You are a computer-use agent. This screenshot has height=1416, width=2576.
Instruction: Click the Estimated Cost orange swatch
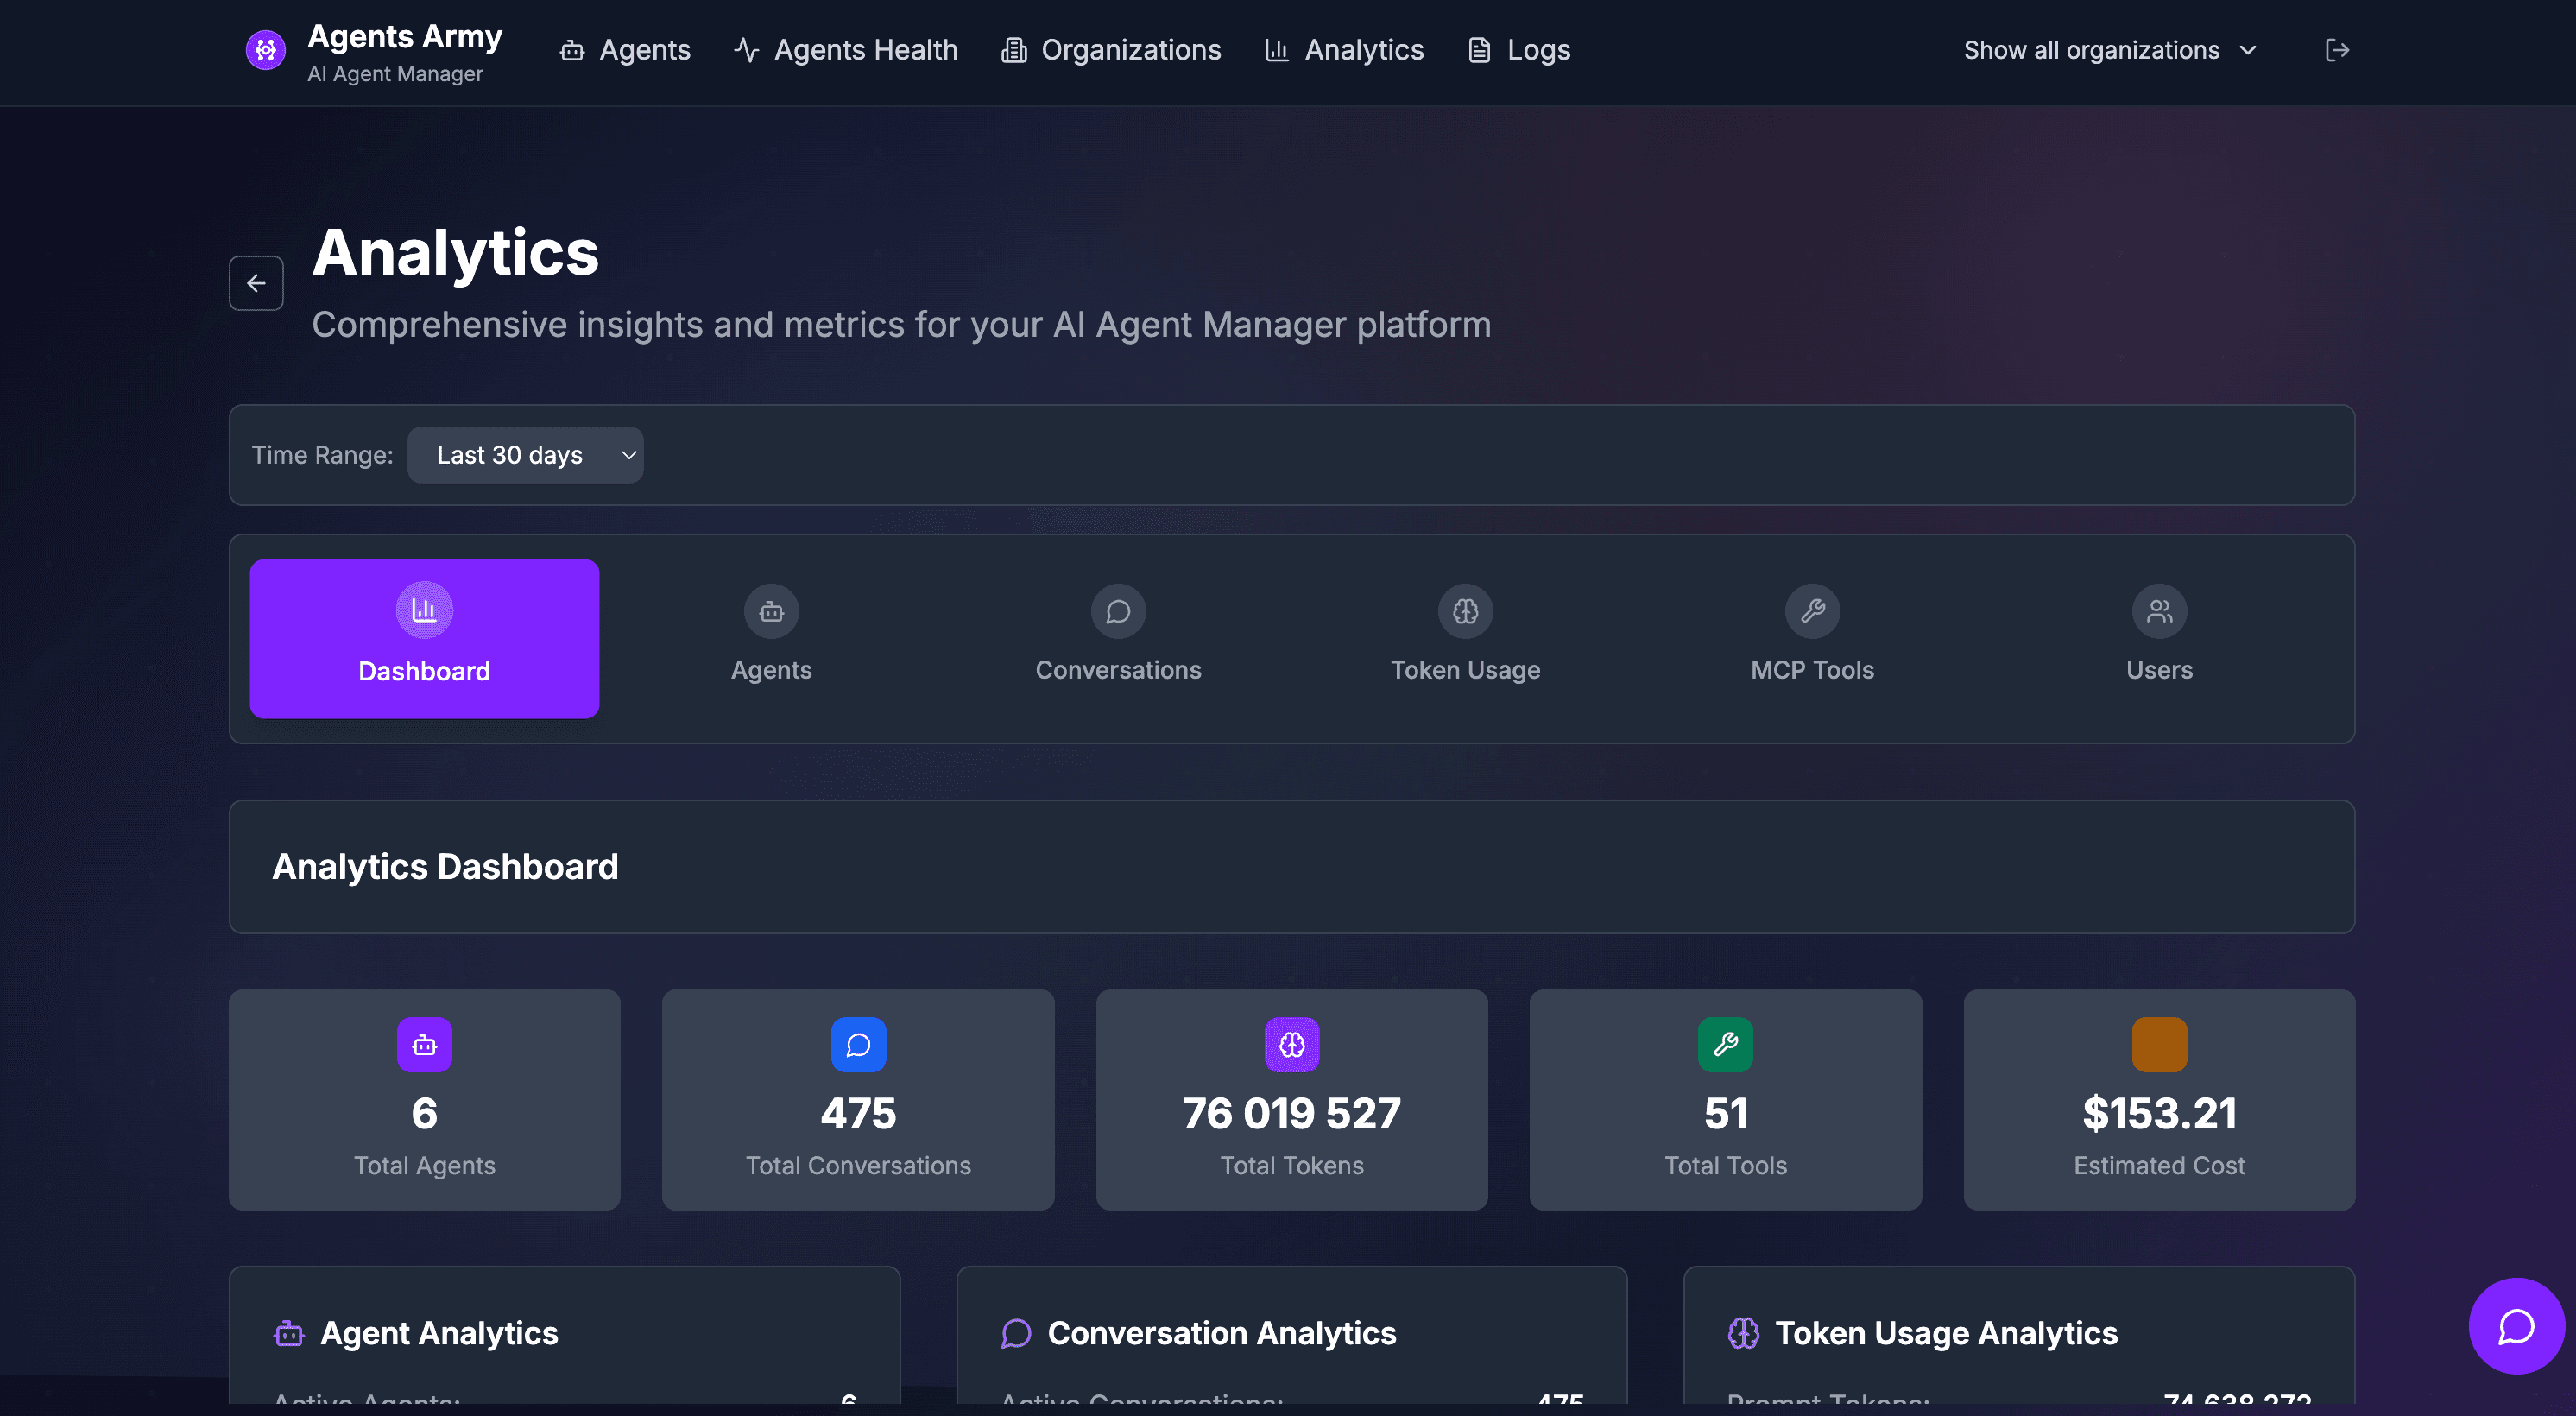point(2158,1045)
